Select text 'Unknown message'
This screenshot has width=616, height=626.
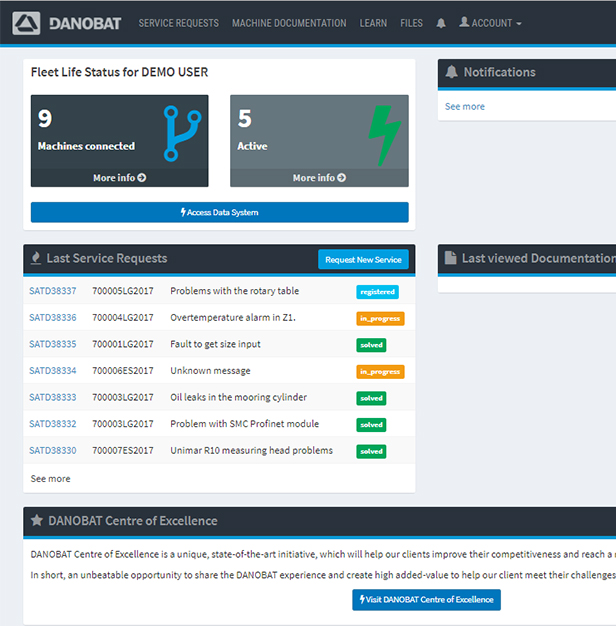tap(210, 371)
